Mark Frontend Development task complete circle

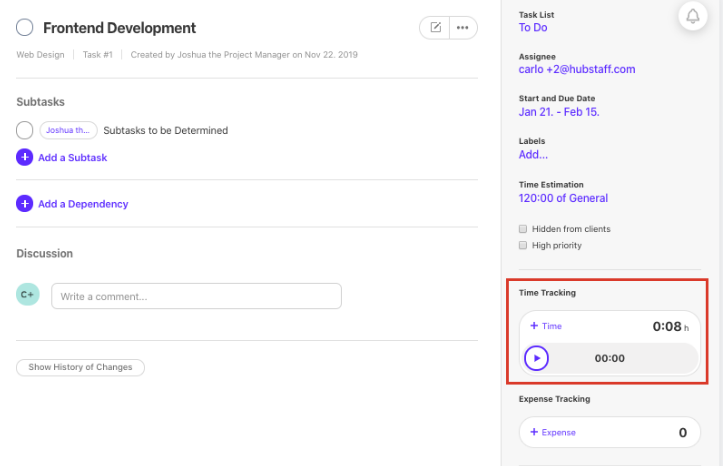click(x=25, y=28)
